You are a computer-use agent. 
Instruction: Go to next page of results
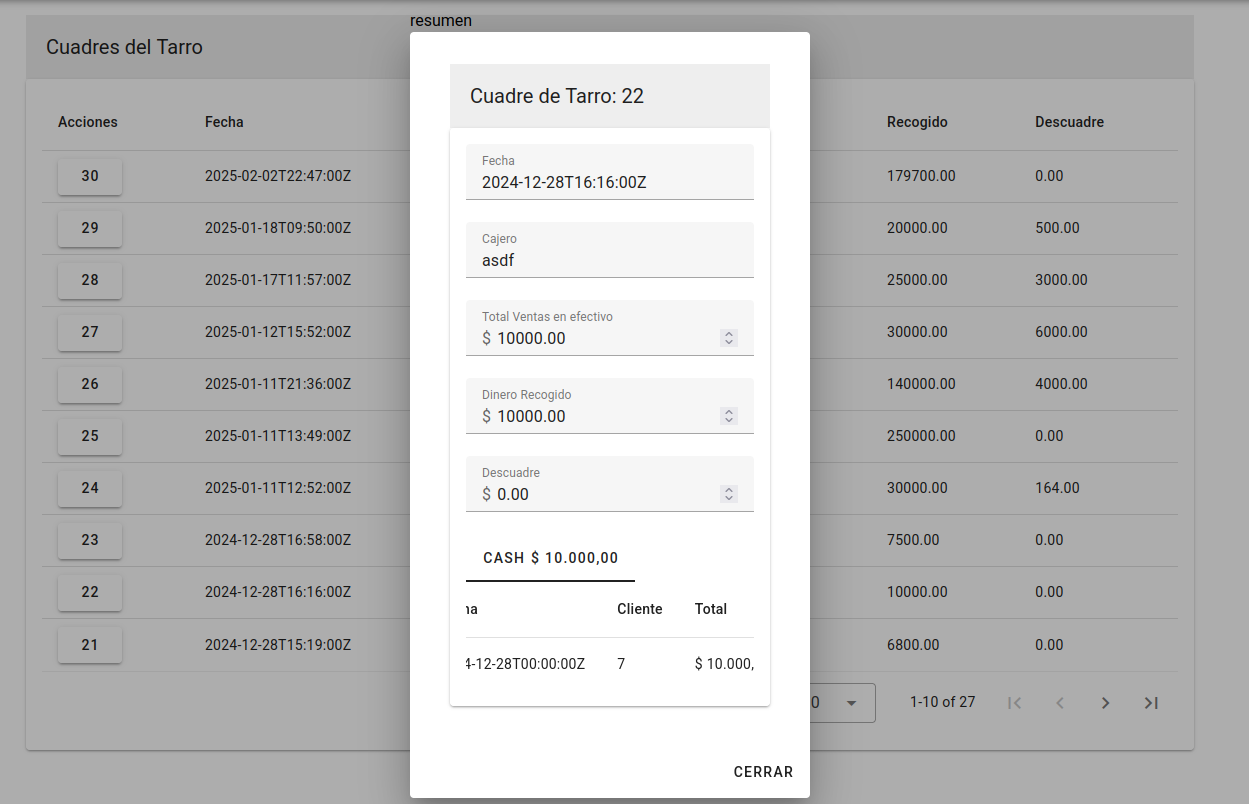[x=1105, y=703]
